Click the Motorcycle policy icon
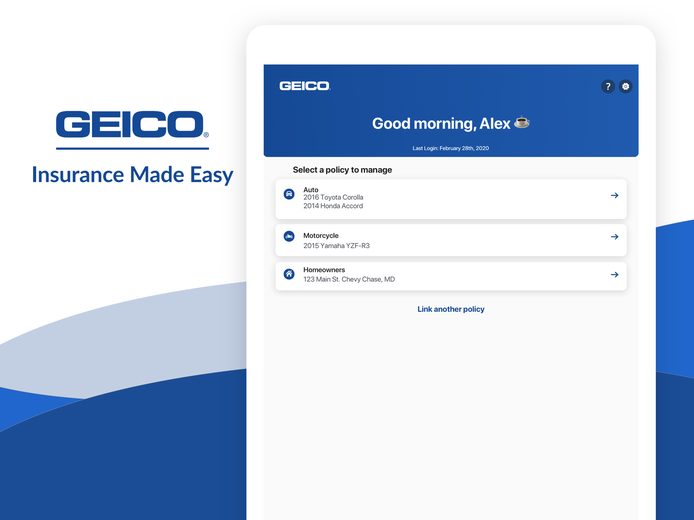Image resolution: width=694 pixels, height=520 pixels. (289, 236)
